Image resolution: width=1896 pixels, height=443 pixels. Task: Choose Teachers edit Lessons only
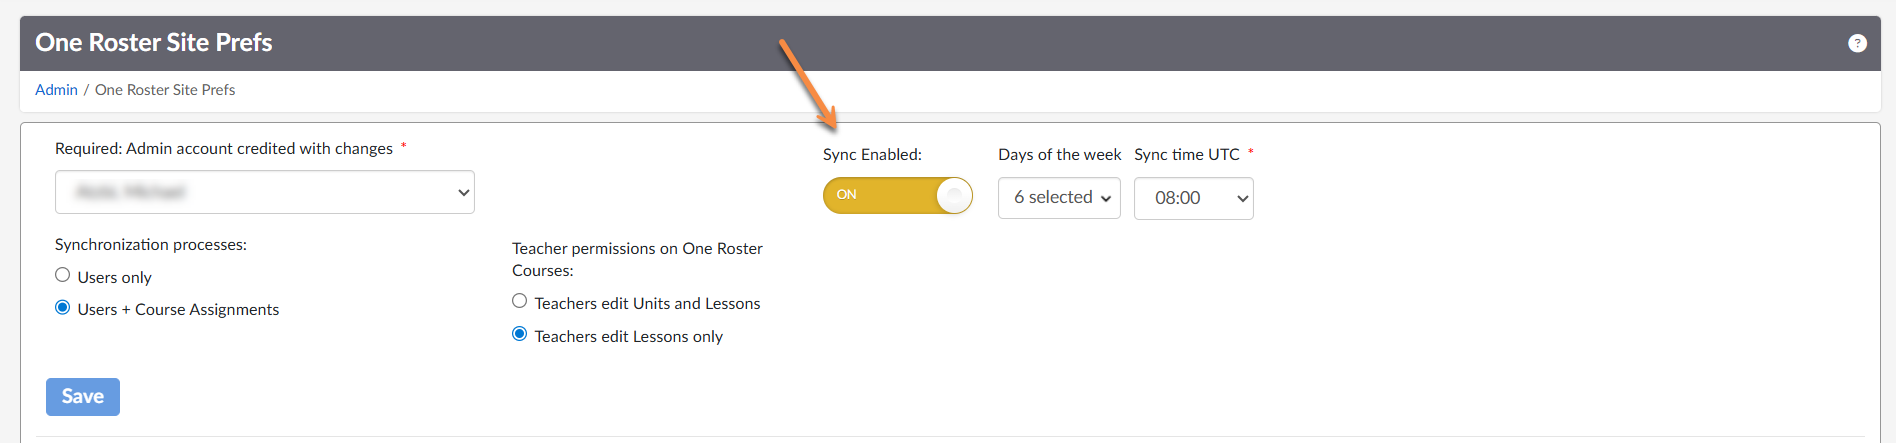[x=520, y=334]
